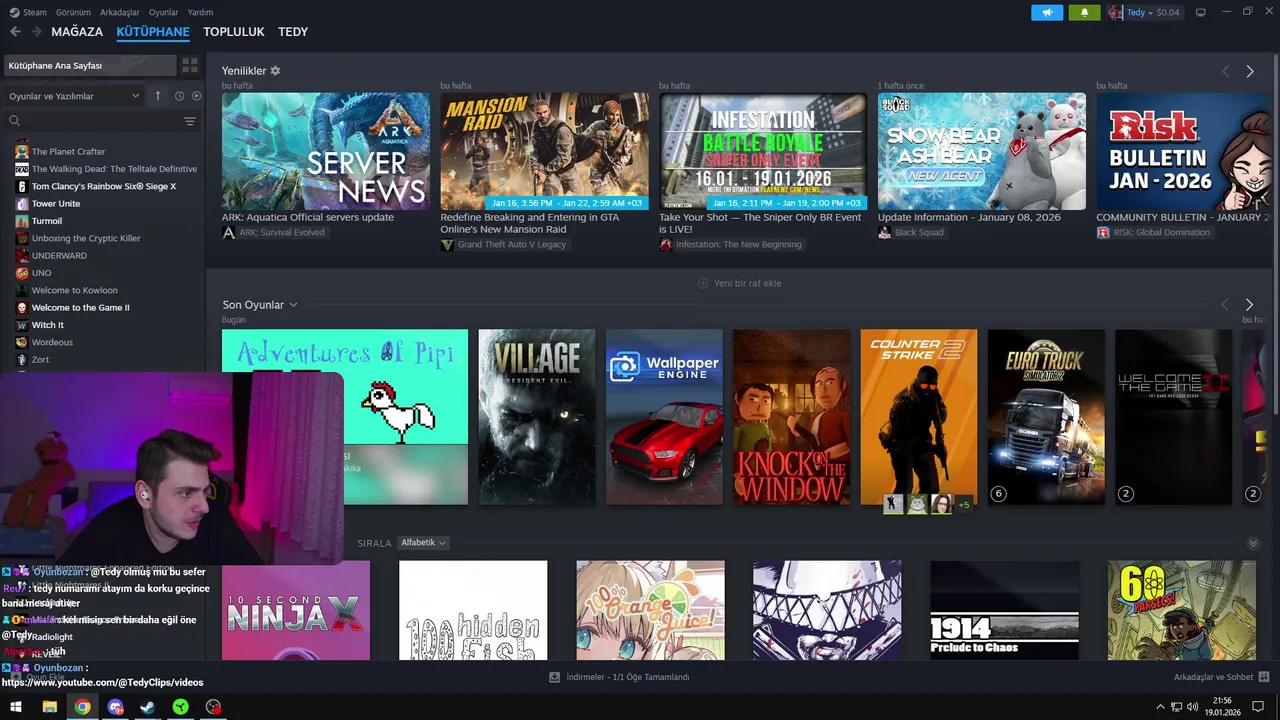This screenshot has width=1280, height=720.
Task: Open ARK: Survival Evolved news source link
Action: click(x=280, y=232)
